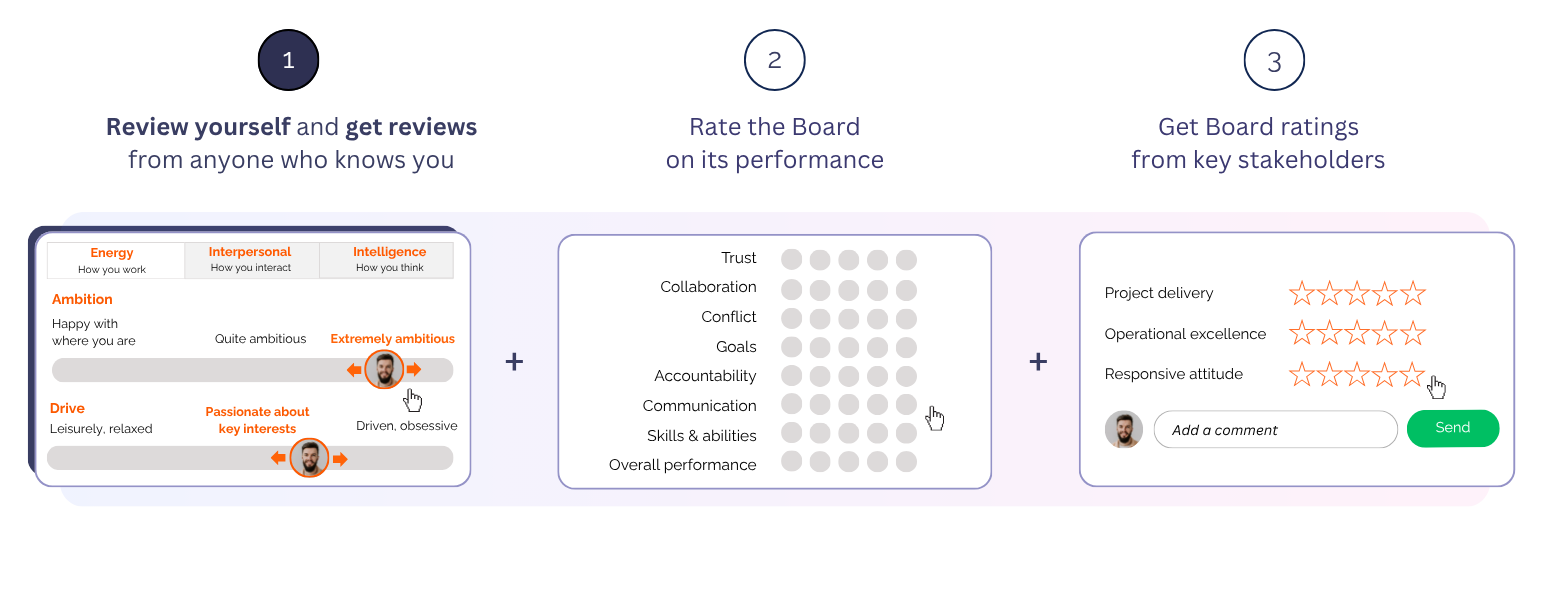Click the right arrow on Drive slider
The height and width of the screenshot is (600, 1550).
(340, 459)
